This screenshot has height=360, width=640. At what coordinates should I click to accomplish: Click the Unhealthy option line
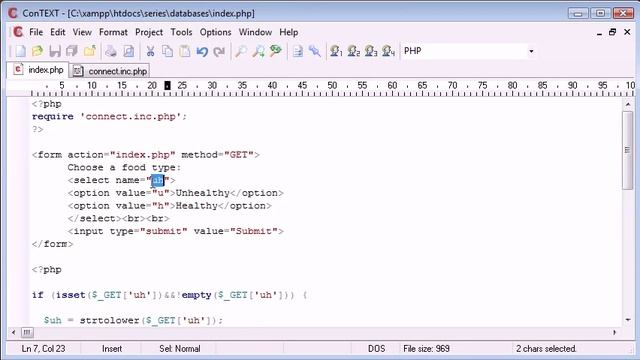click(x=176, y=193)
